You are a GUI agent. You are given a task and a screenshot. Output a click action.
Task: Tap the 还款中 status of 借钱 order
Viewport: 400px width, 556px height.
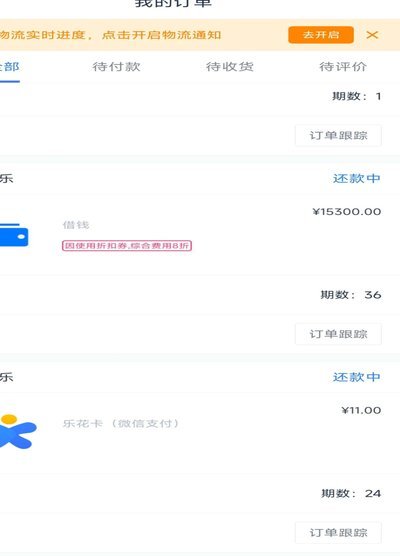356,178
